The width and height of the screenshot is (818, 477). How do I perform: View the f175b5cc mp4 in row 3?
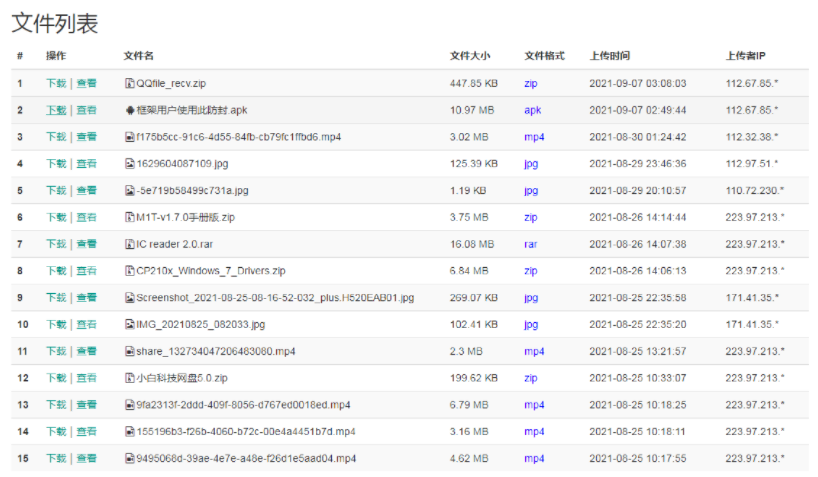pyautogui.click(x=87, y=137)
